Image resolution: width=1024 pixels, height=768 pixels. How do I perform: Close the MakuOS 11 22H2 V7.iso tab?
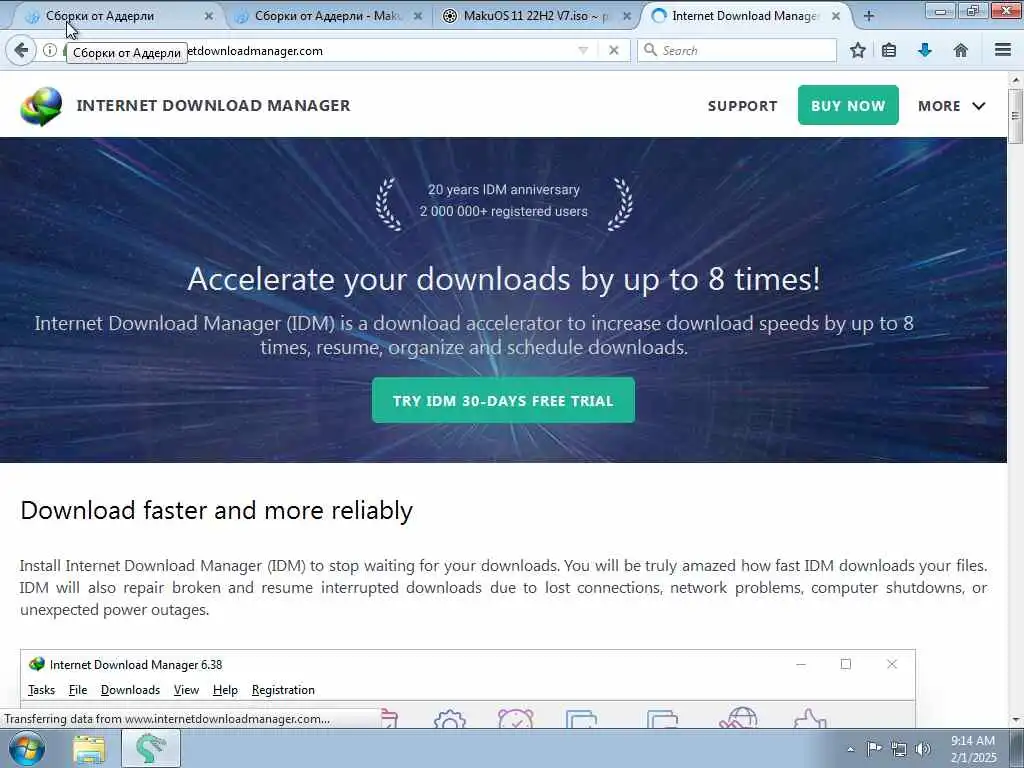626,16
